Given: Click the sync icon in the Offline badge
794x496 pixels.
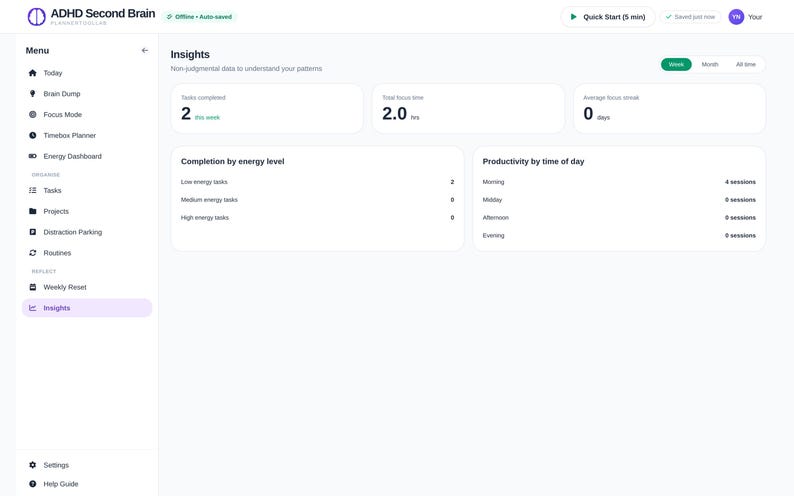Looking at the screenshot, I should point(169,17).
